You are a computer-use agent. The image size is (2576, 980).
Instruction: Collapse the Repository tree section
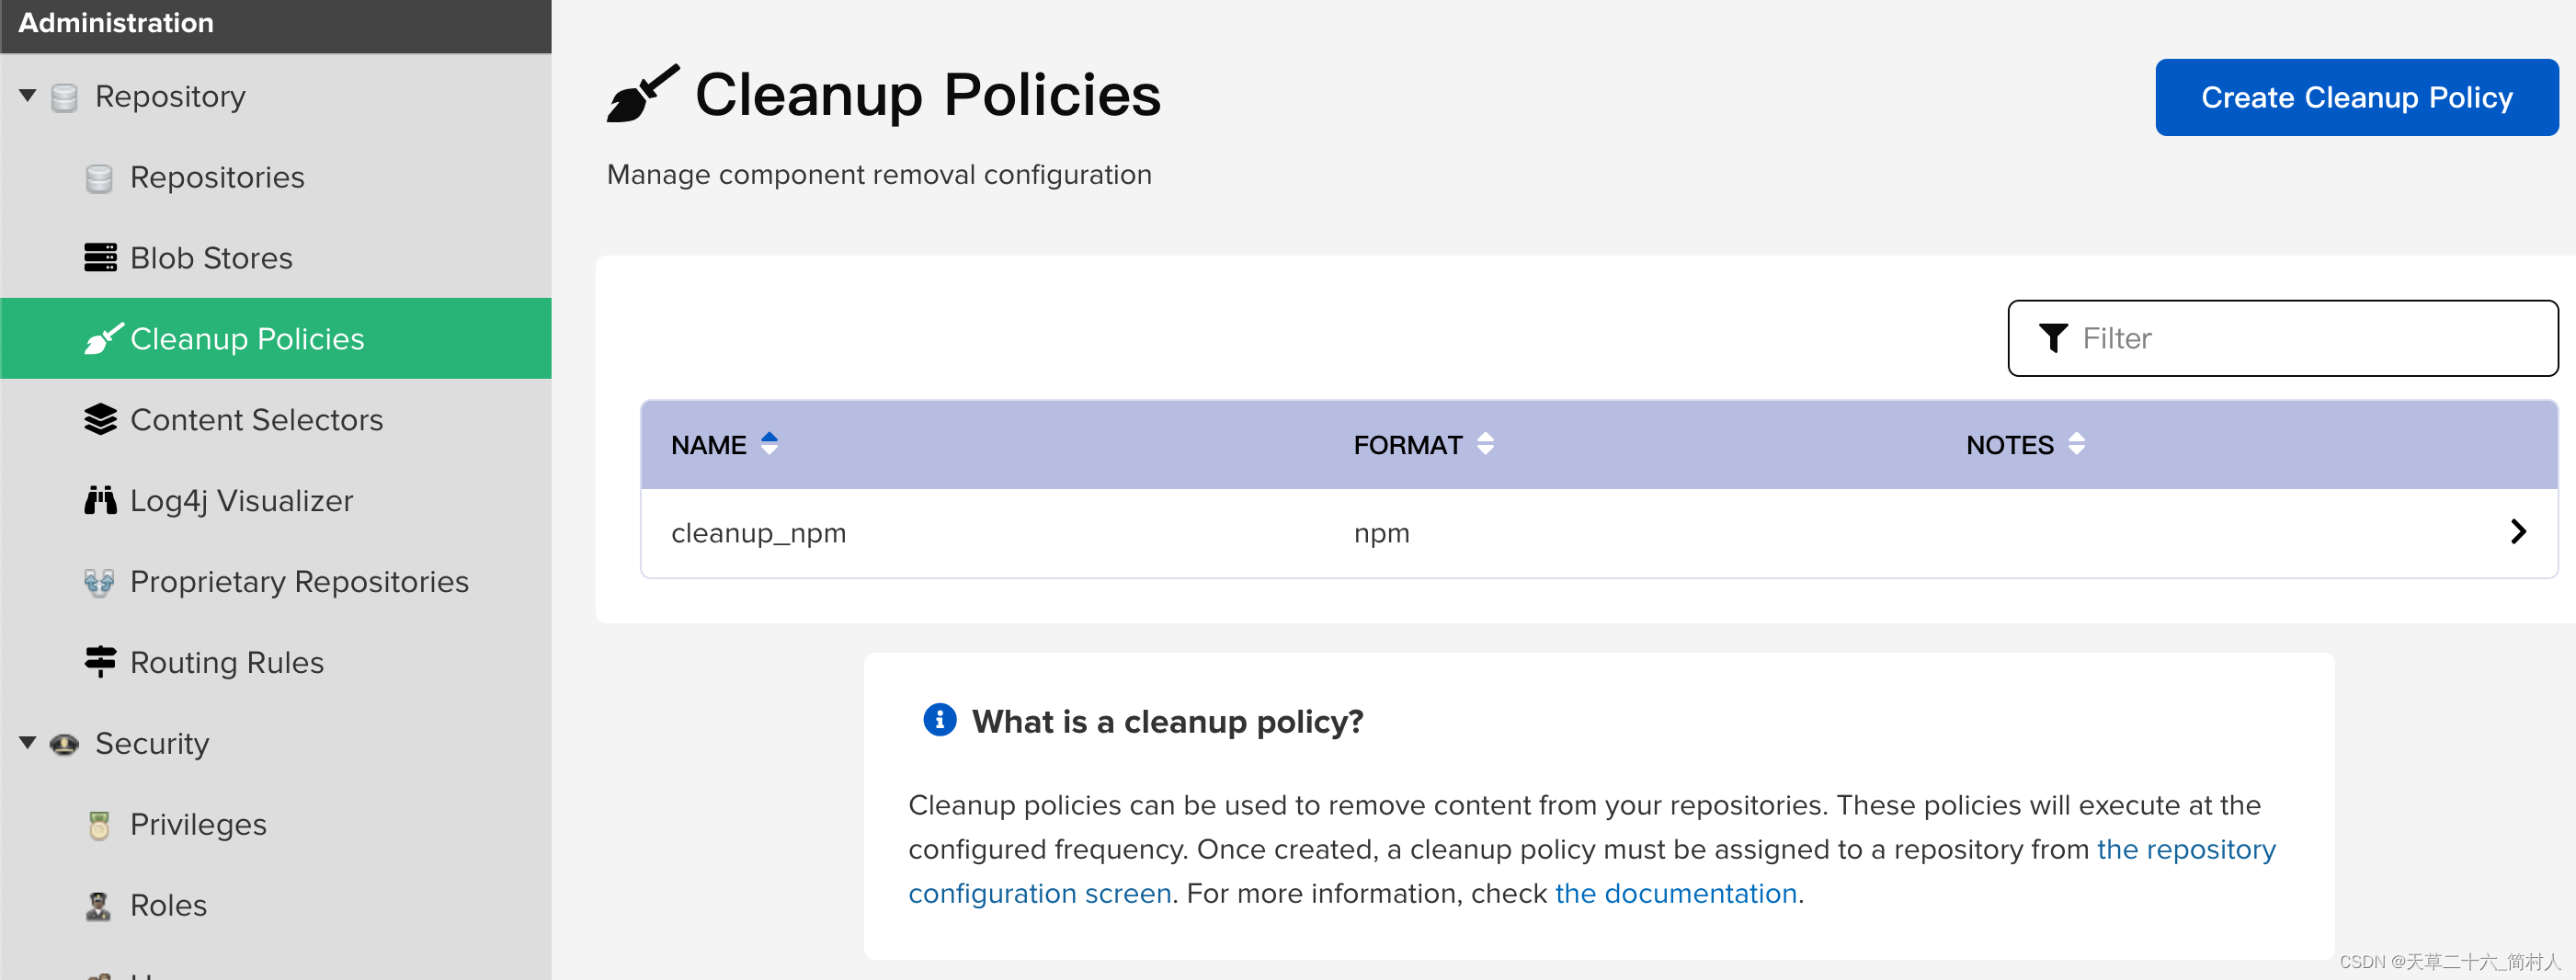(28, 96)
